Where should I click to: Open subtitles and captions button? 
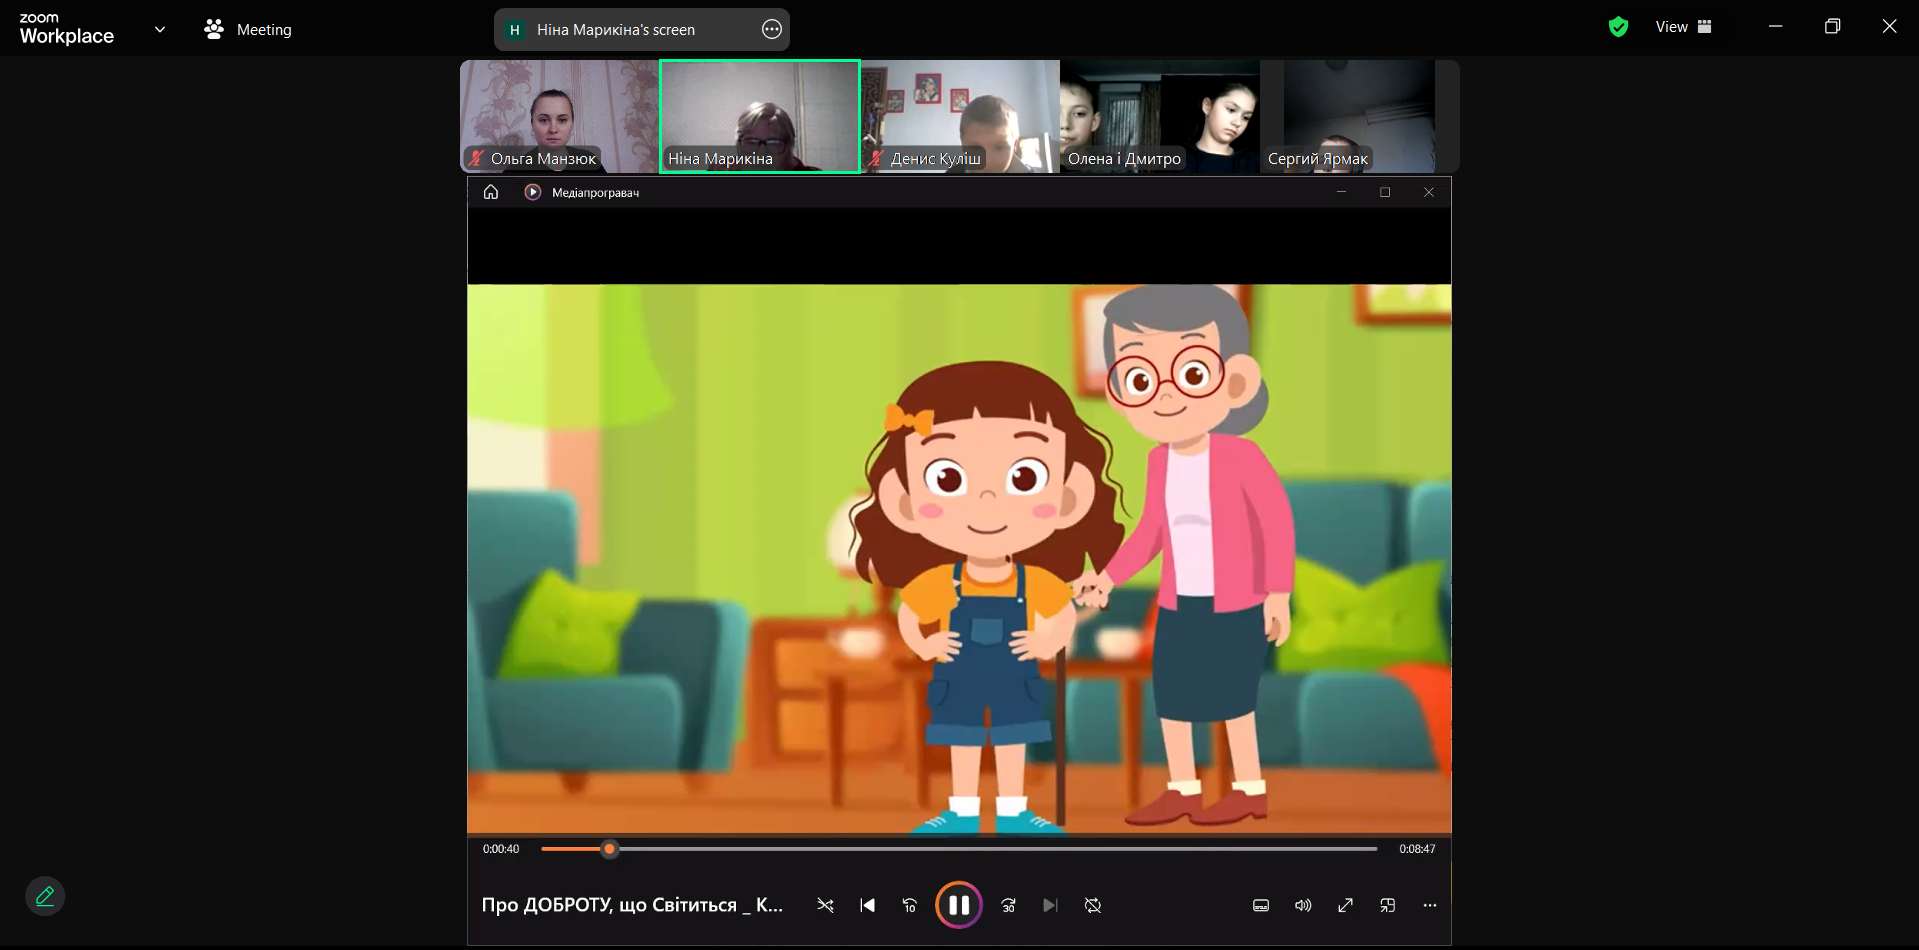[1261, 905]
